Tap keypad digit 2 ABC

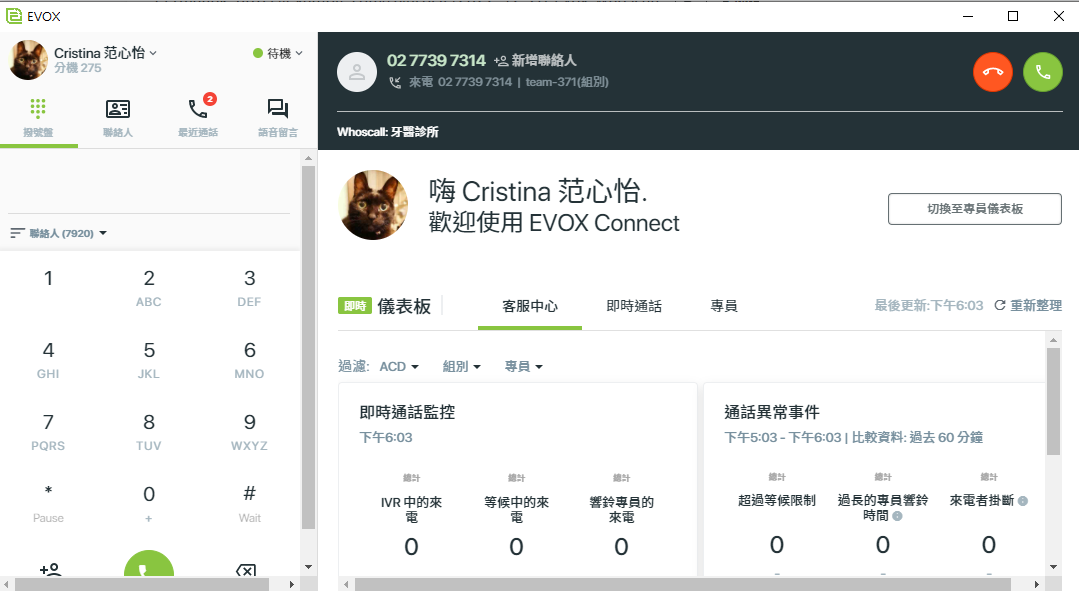tap(149, 288)
